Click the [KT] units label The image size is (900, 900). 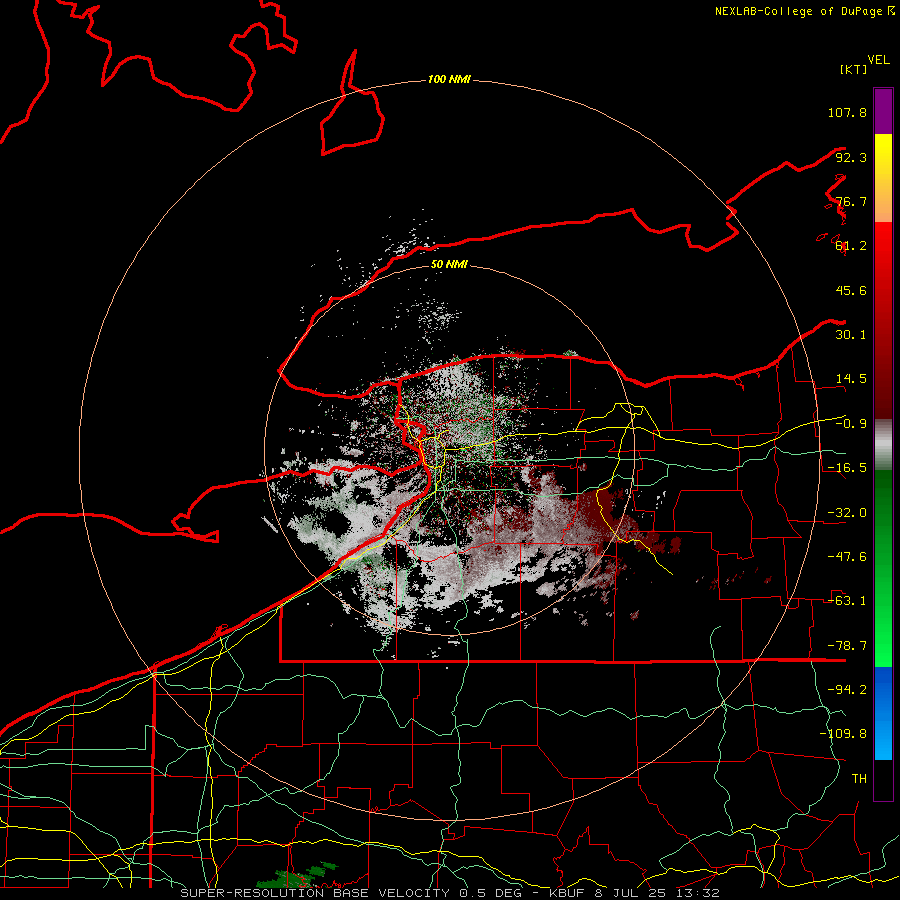coord(853,69)
